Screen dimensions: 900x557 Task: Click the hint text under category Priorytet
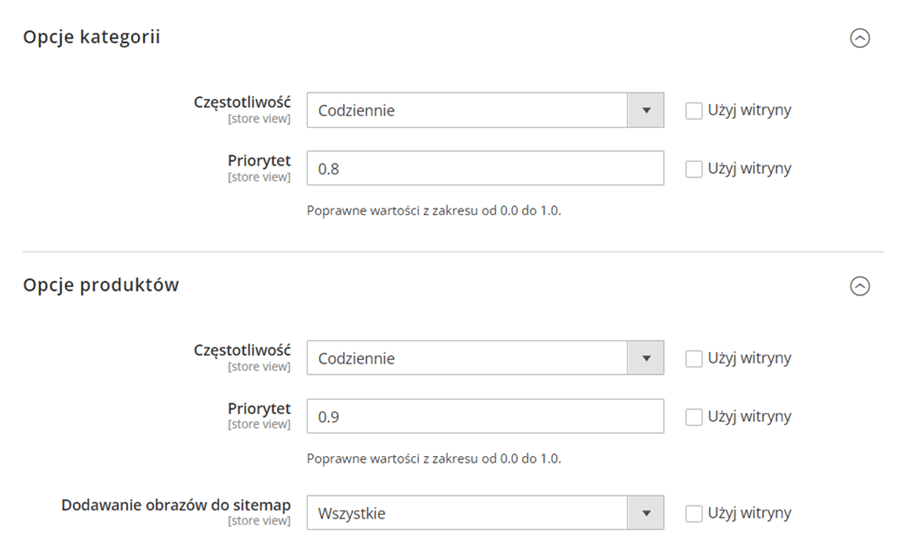click(434, 211)
